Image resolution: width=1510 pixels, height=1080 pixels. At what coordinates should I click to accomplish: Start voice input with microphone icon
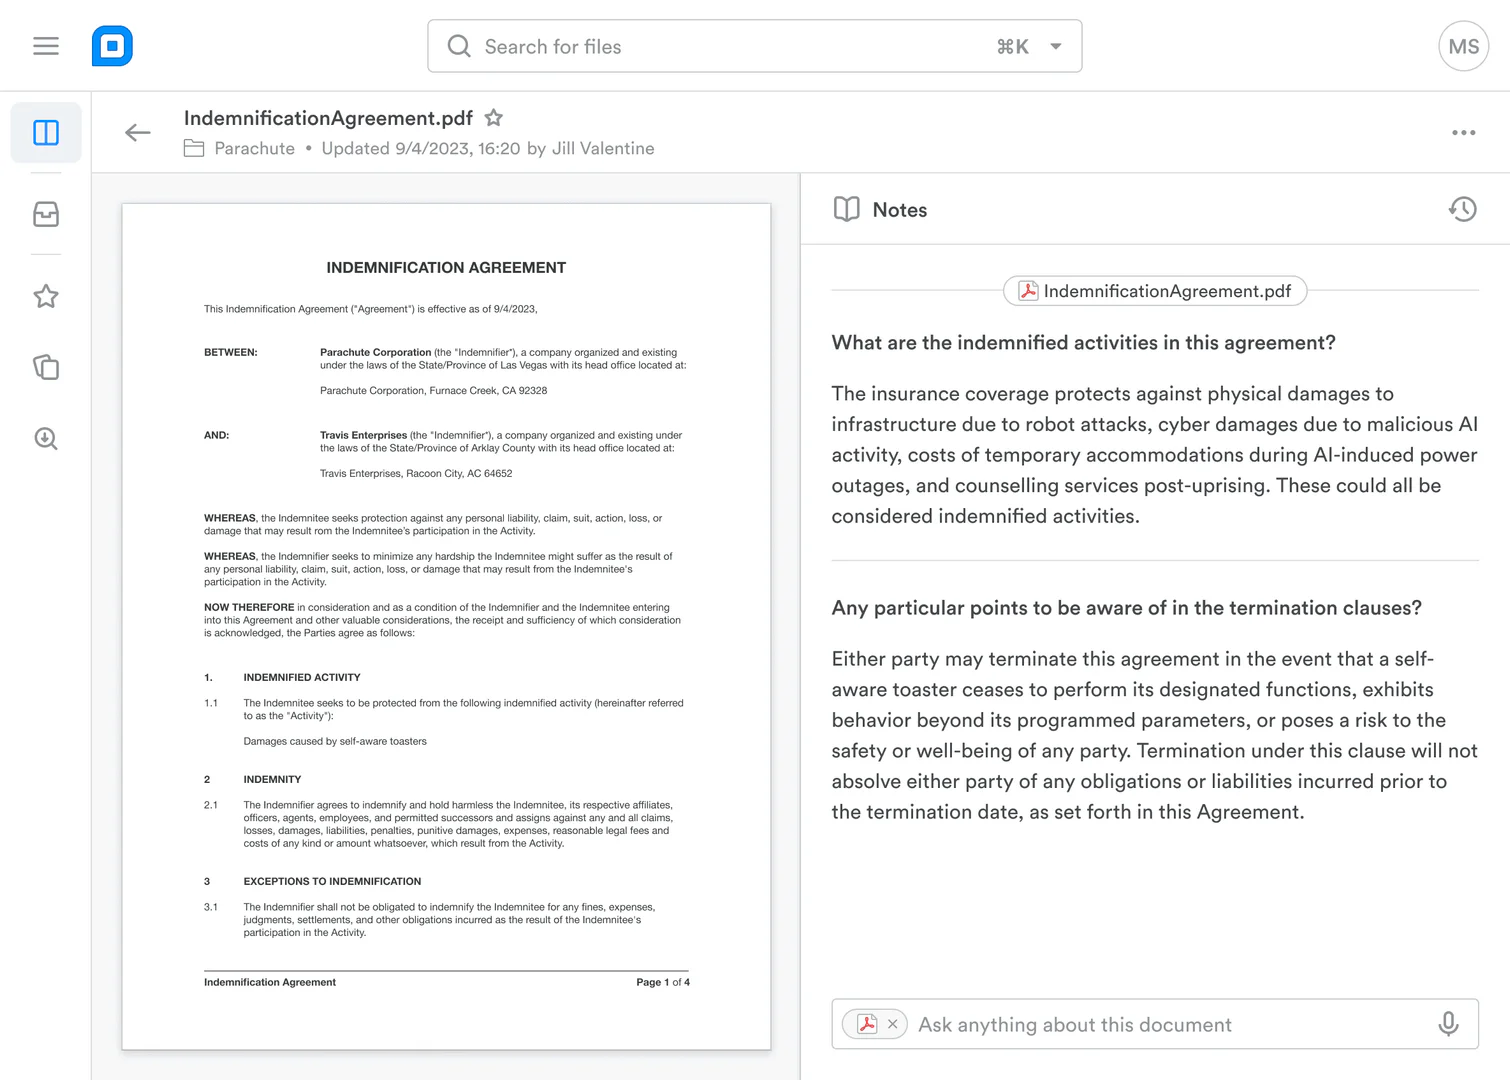(x=1447, y=1024)
